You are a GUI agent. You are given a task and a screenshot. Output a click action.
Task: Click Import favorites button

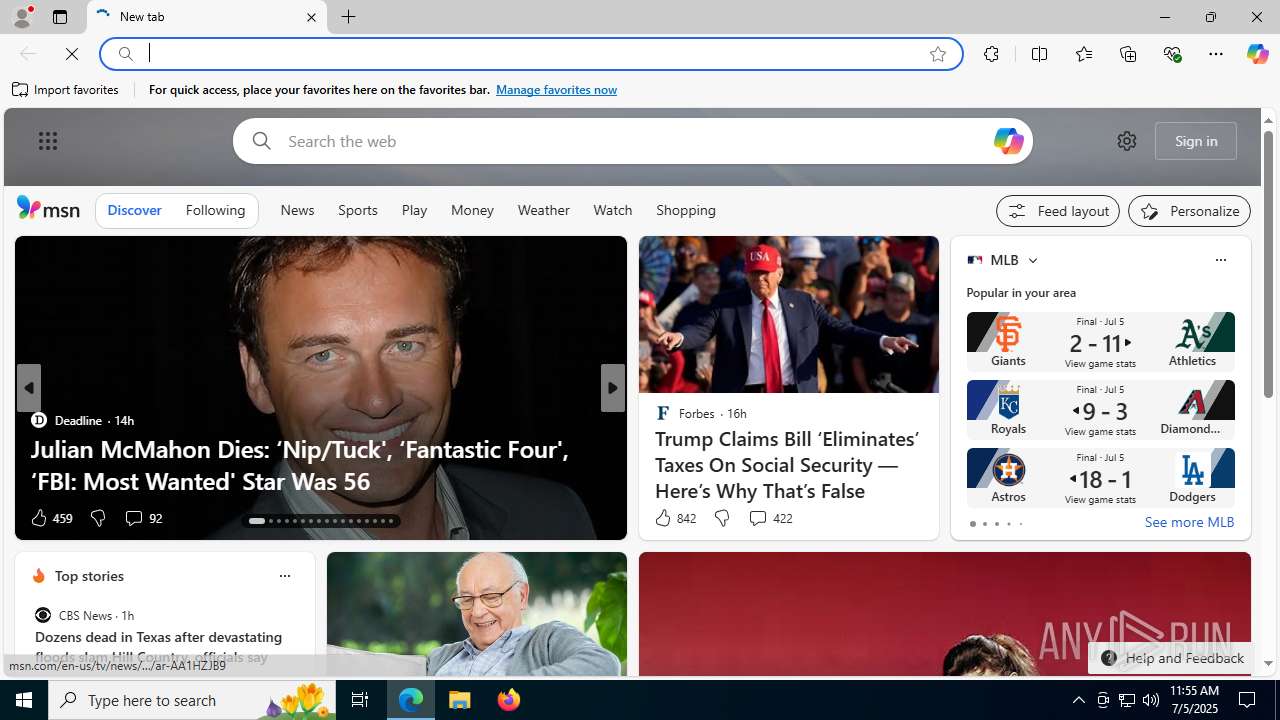(66, 90)
